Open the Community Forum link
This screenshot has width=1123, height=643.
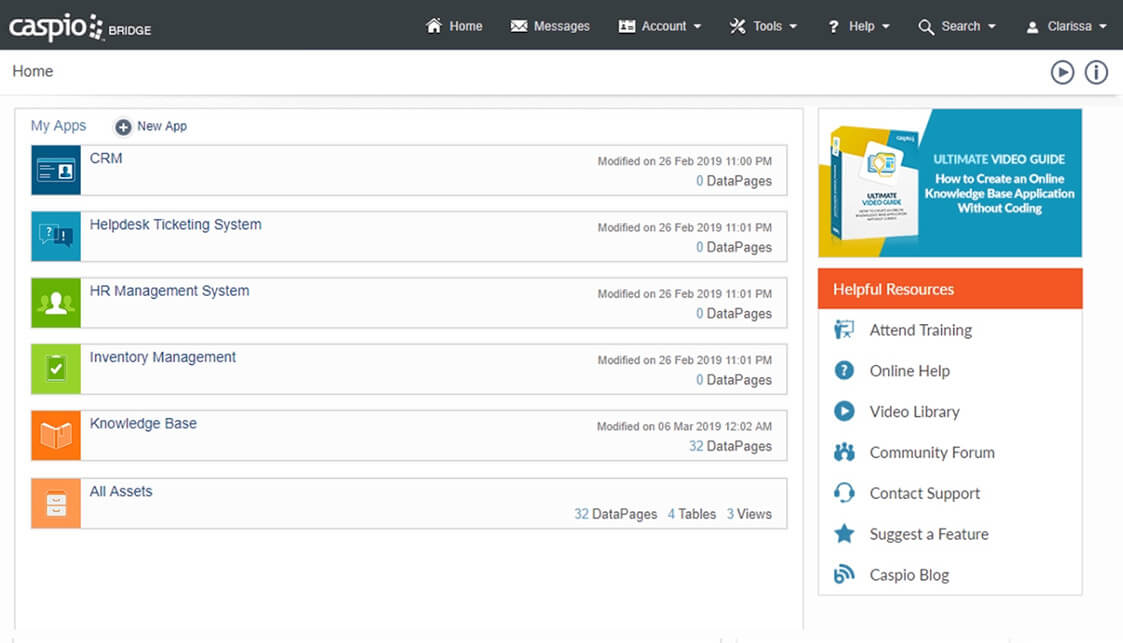point(932,453)
